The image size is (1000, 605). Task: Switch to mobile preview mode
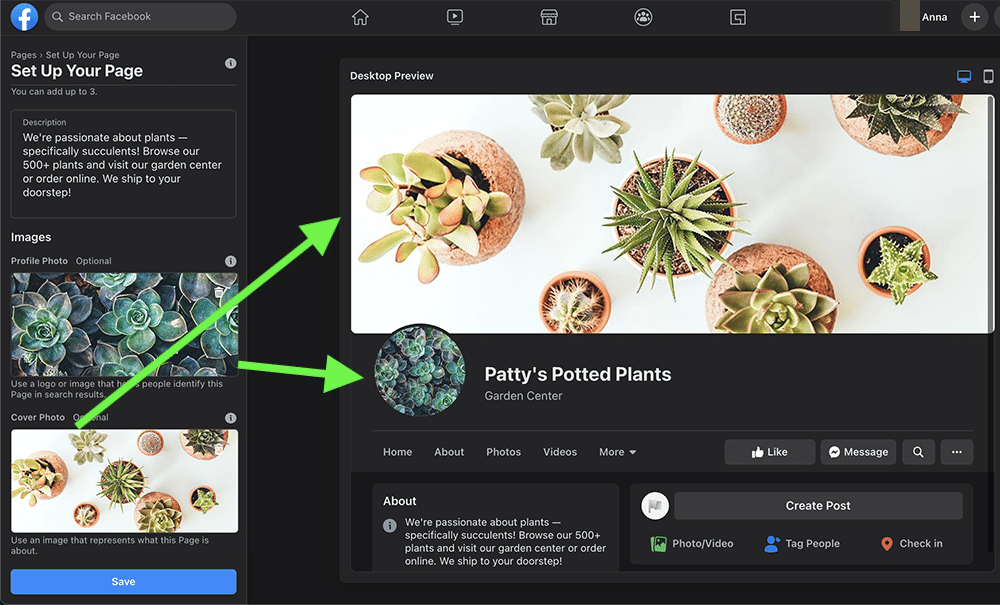[988, 76]
